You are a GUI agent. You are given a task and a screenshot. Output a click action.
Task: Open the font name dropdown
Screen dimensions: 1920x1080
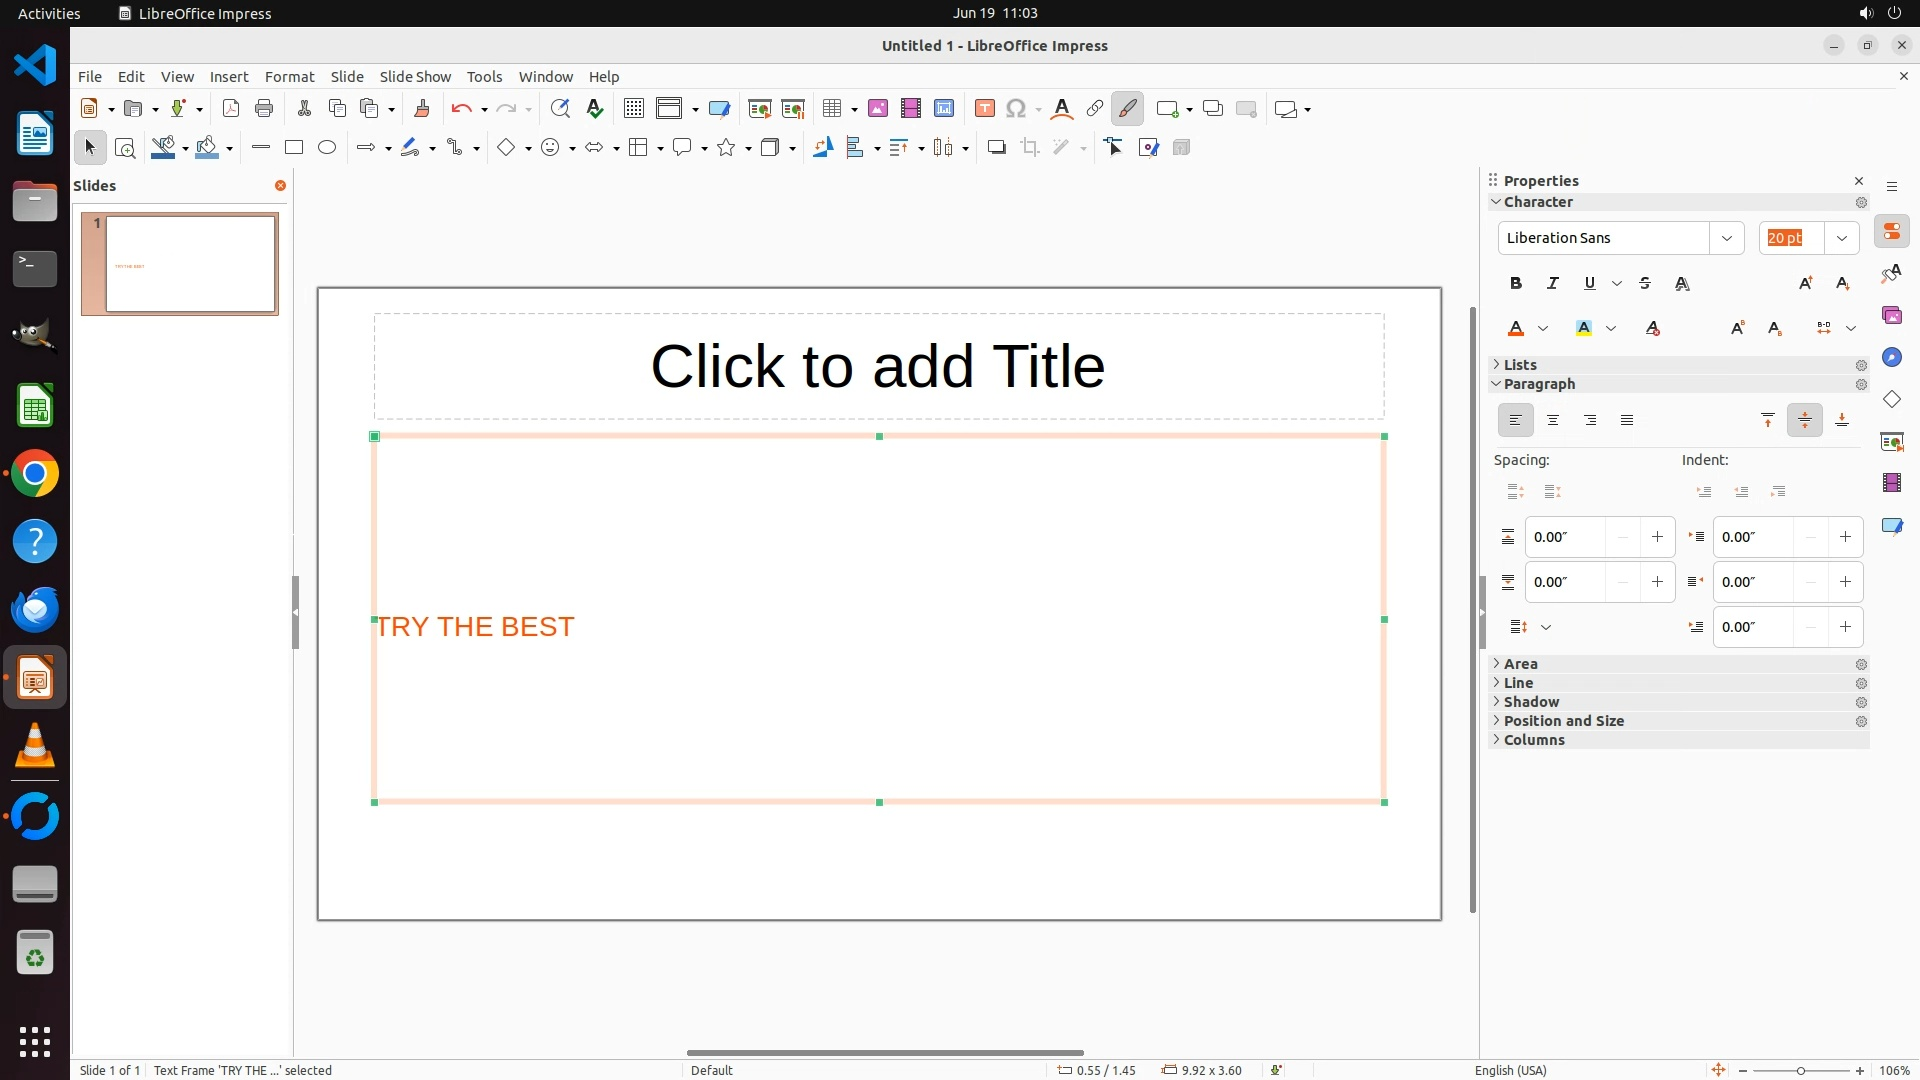[1726, 238]
